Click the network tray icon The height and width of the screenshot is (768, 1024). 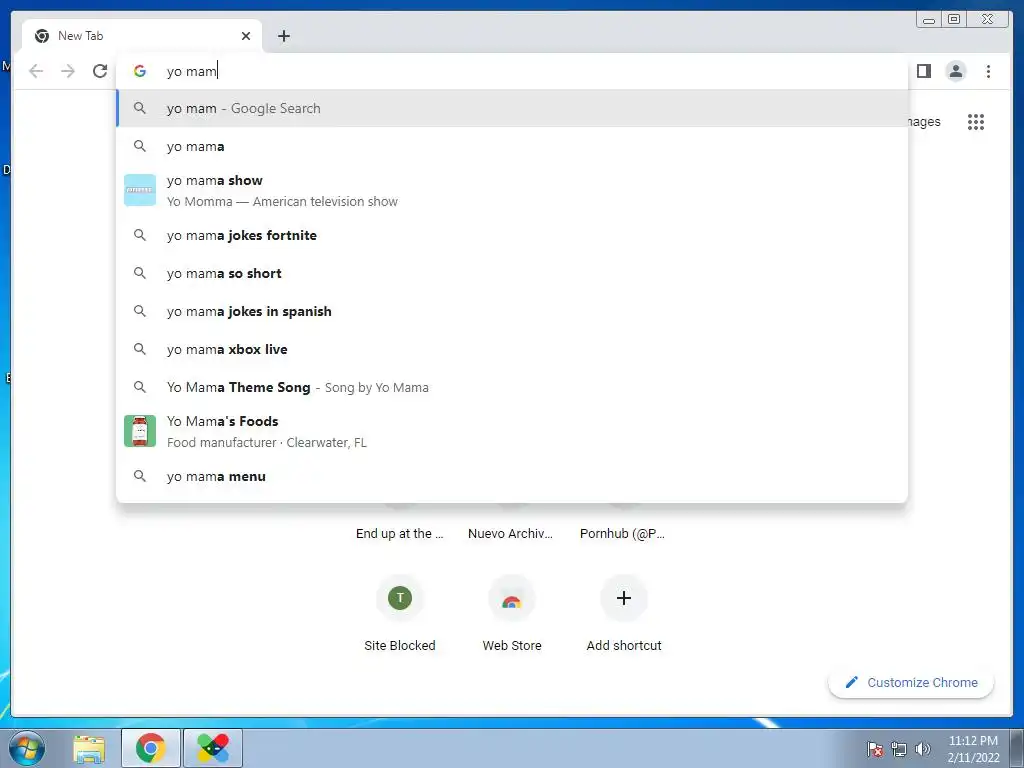click(899, 749)
